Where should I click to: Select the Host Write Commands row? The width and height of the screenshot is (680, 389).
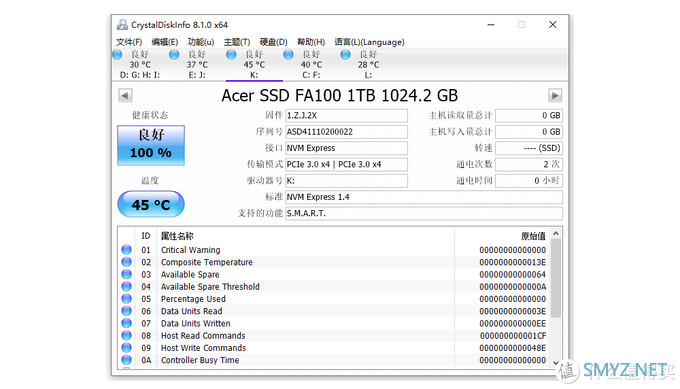click(x=334, y=348)
